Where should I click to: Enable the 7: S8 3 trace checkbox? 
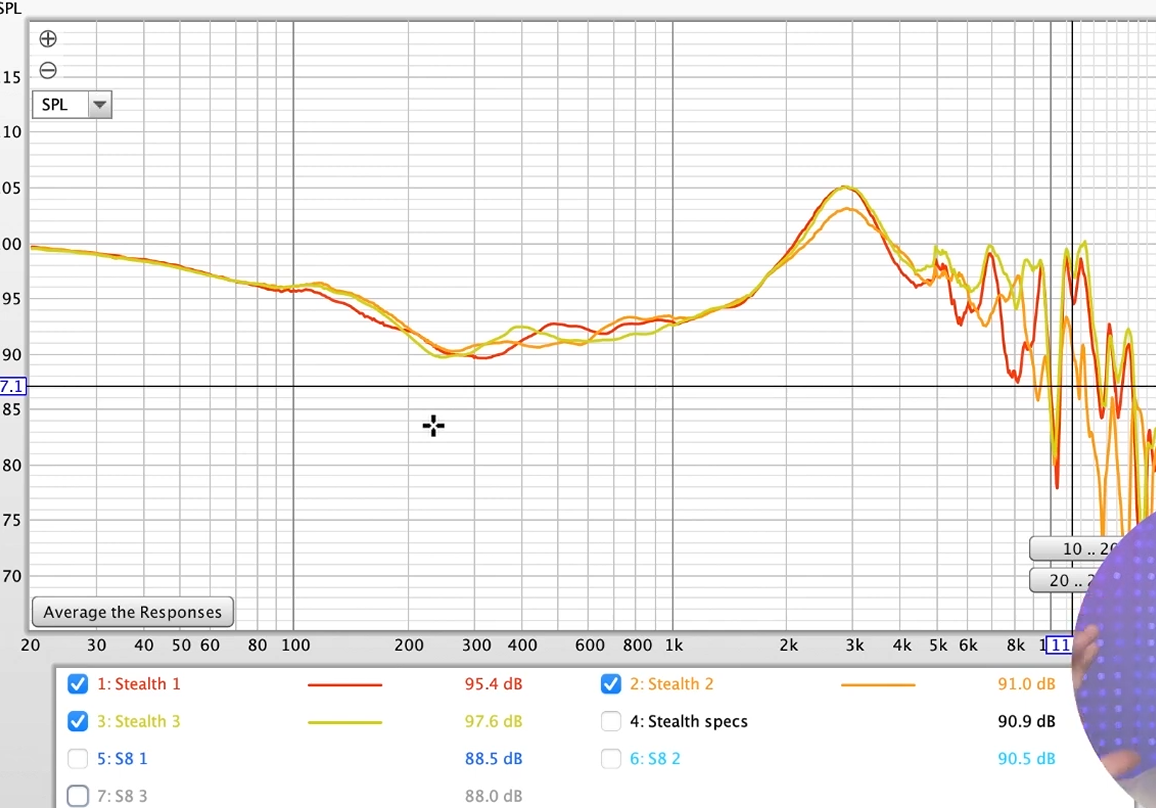point(77,796)
